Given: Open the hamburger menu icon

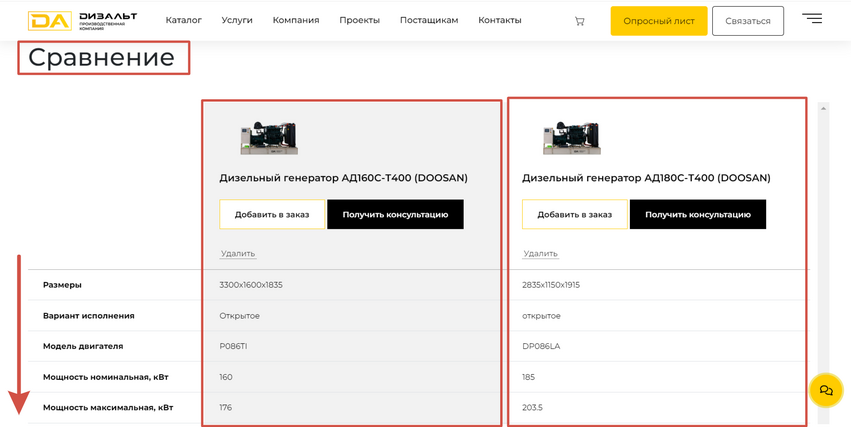Looking at the screenshot, I should (812, 18).
